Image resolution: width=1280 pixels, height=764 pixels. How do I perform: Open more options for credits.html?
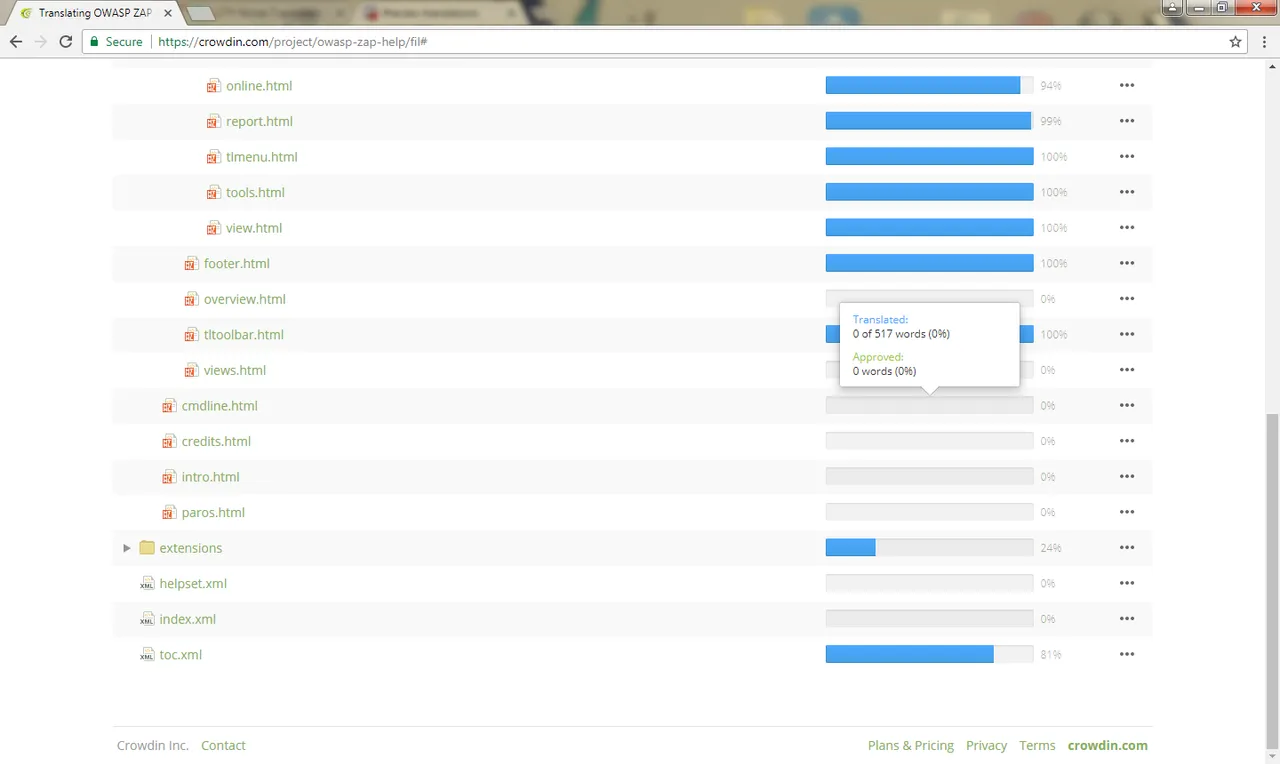click(1127, 441)
